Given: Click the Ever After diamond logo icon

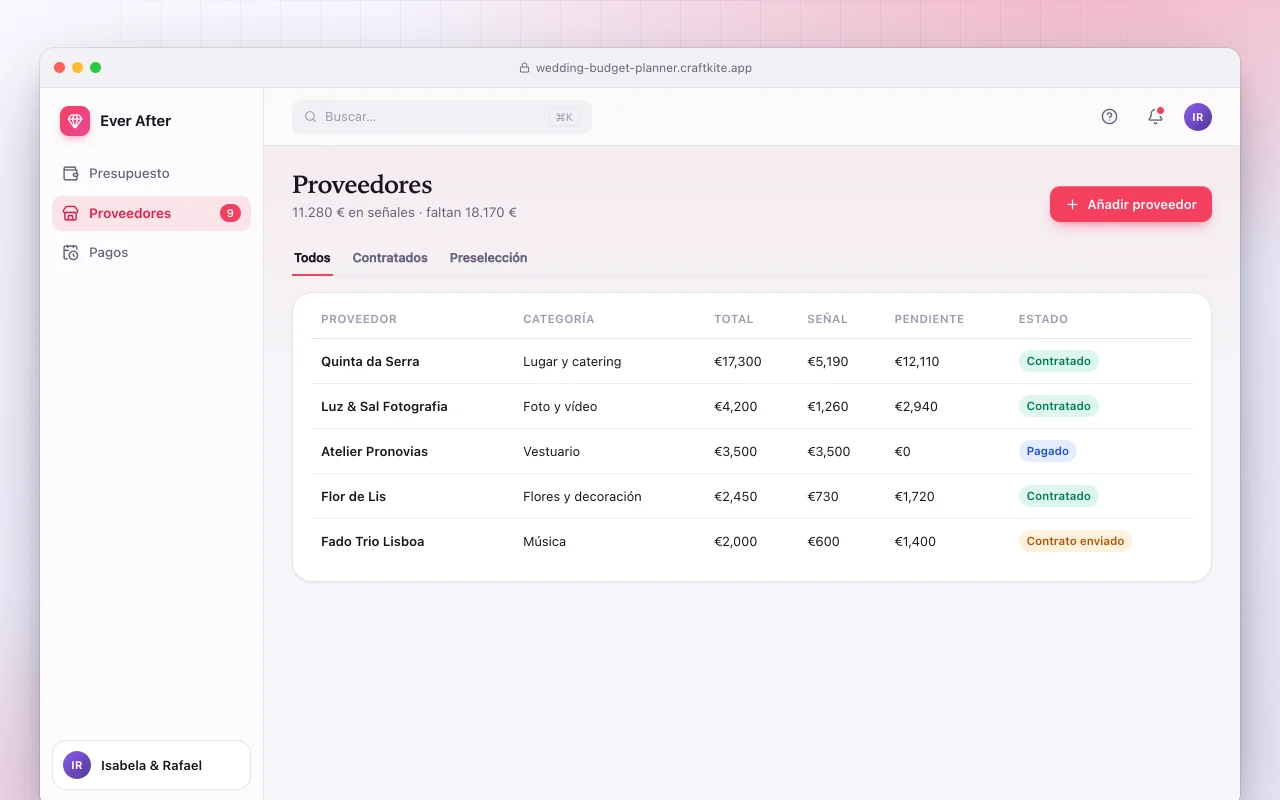Looking at the screenshot, I should click(75, 121).
